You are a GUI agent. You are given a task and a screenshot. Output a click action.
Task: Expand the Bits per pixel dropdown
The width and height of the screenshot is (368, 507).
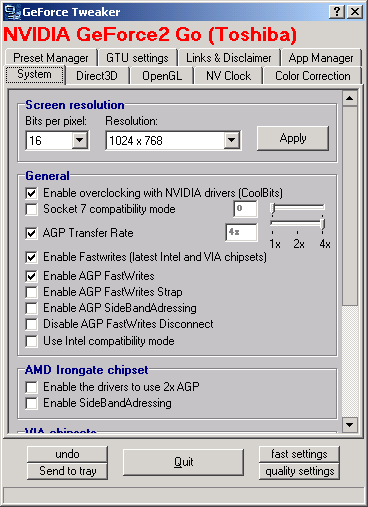coord(80,140)
